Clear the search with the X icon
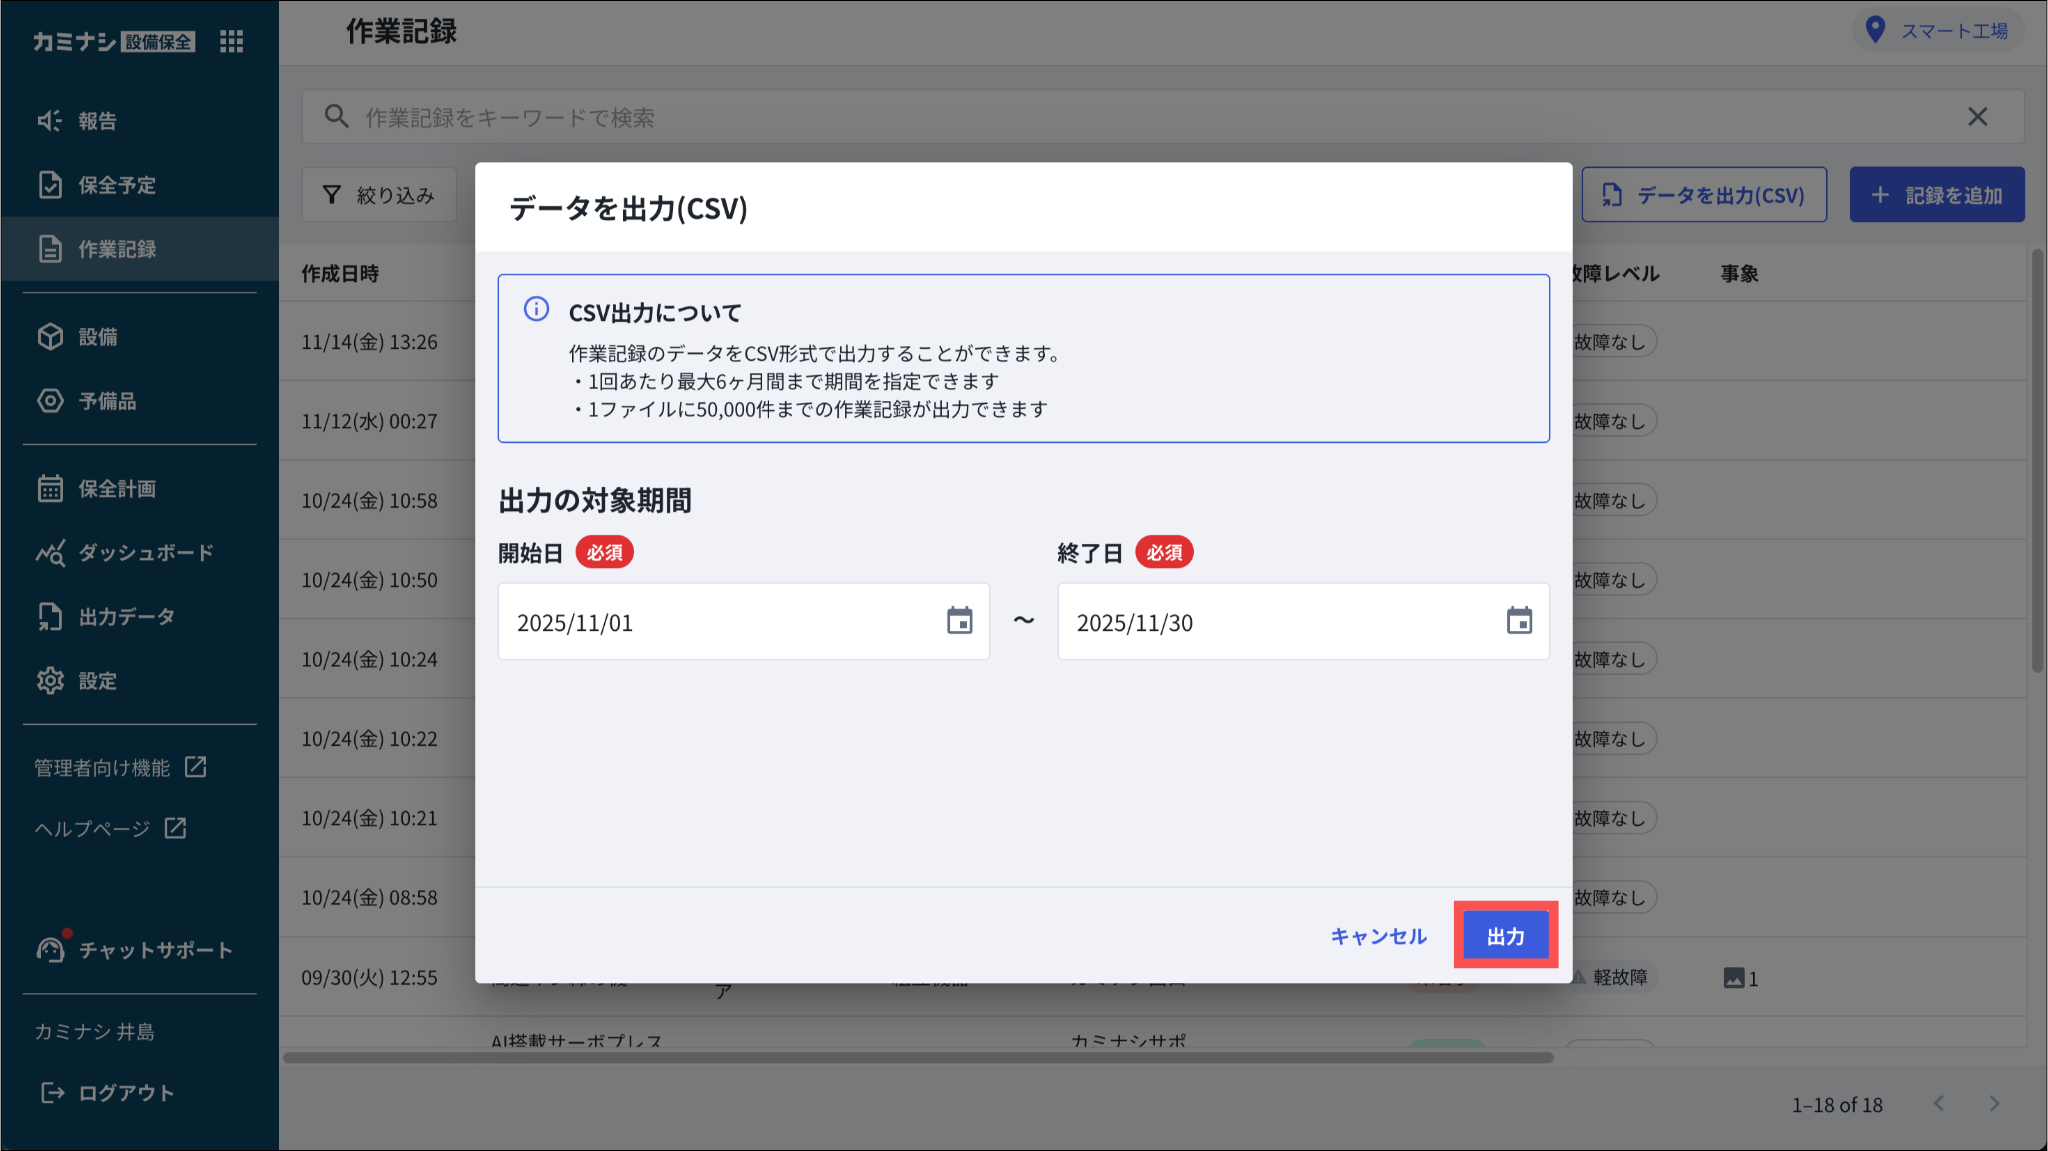The width and height of the screenshot is (2048, 1151). tap(1977, 117)
